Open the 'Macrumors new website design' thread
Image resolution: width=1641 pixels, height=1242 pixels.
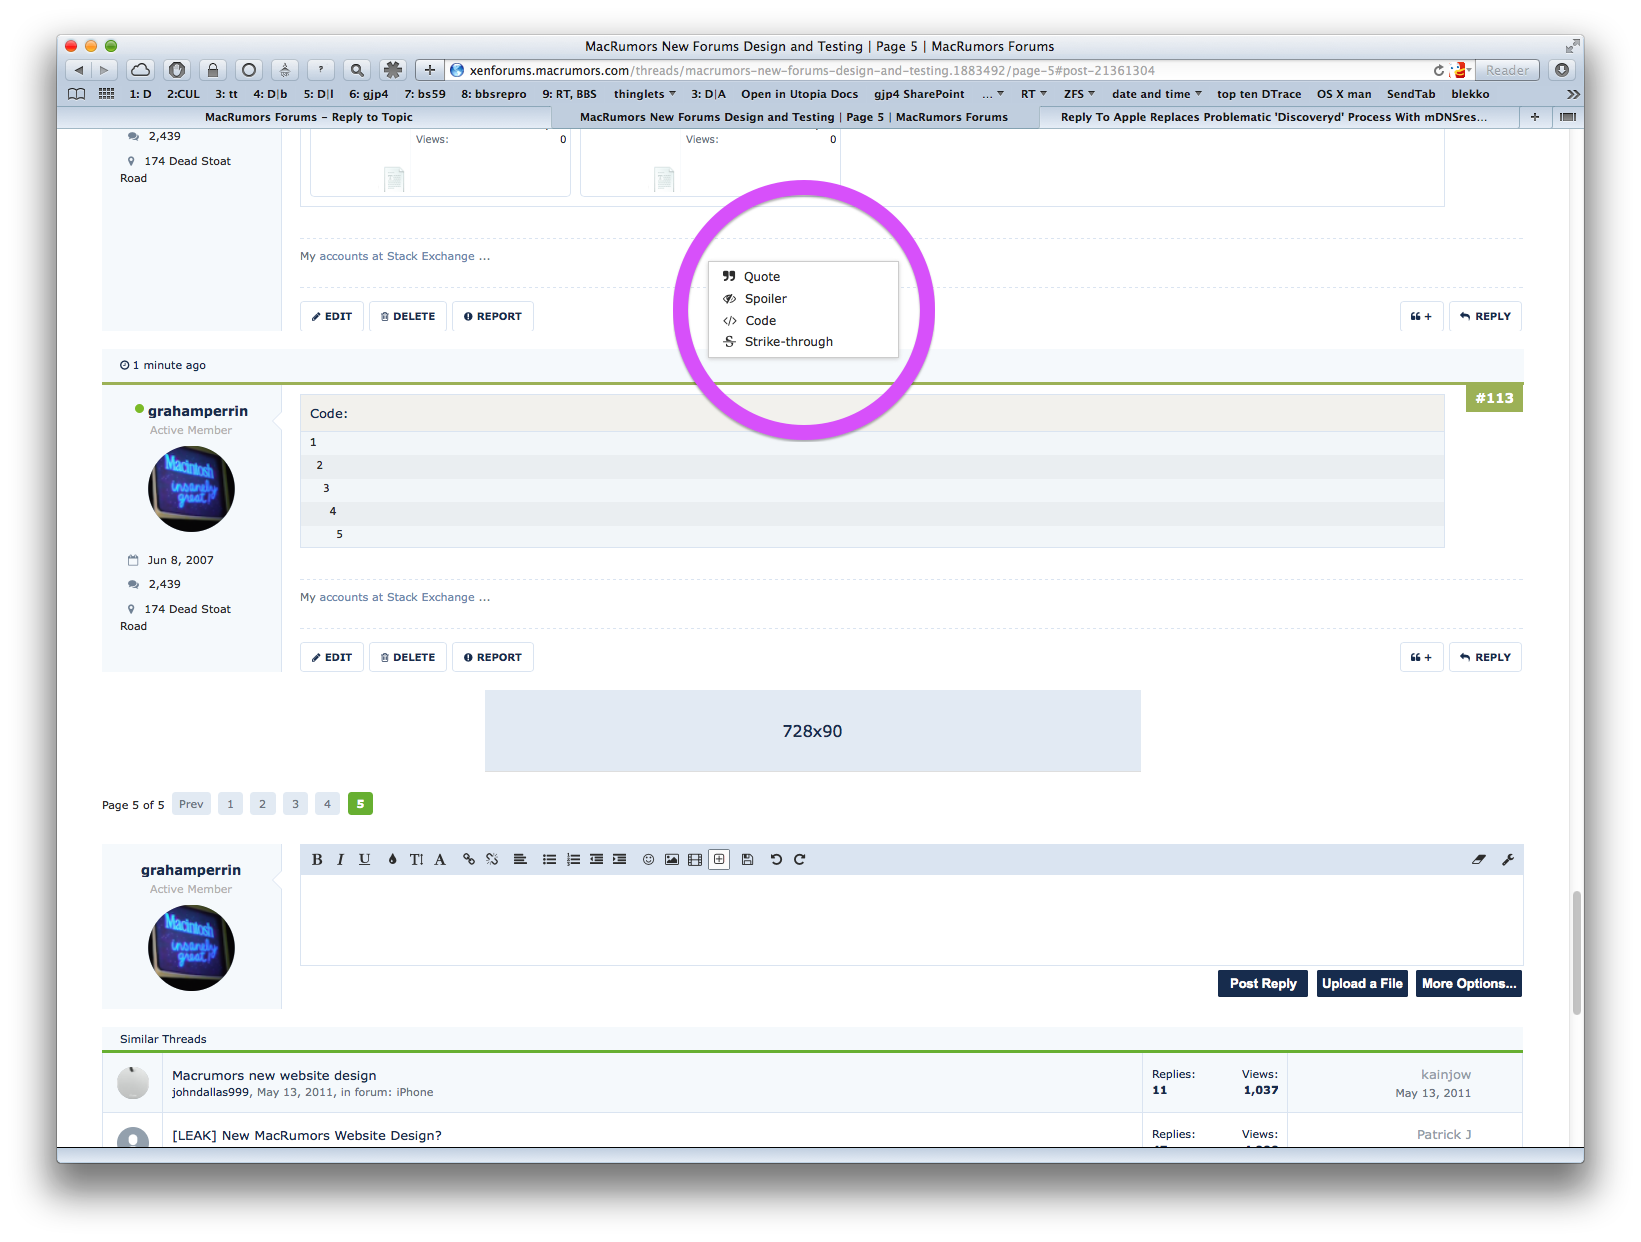[x=274, y=1076]
